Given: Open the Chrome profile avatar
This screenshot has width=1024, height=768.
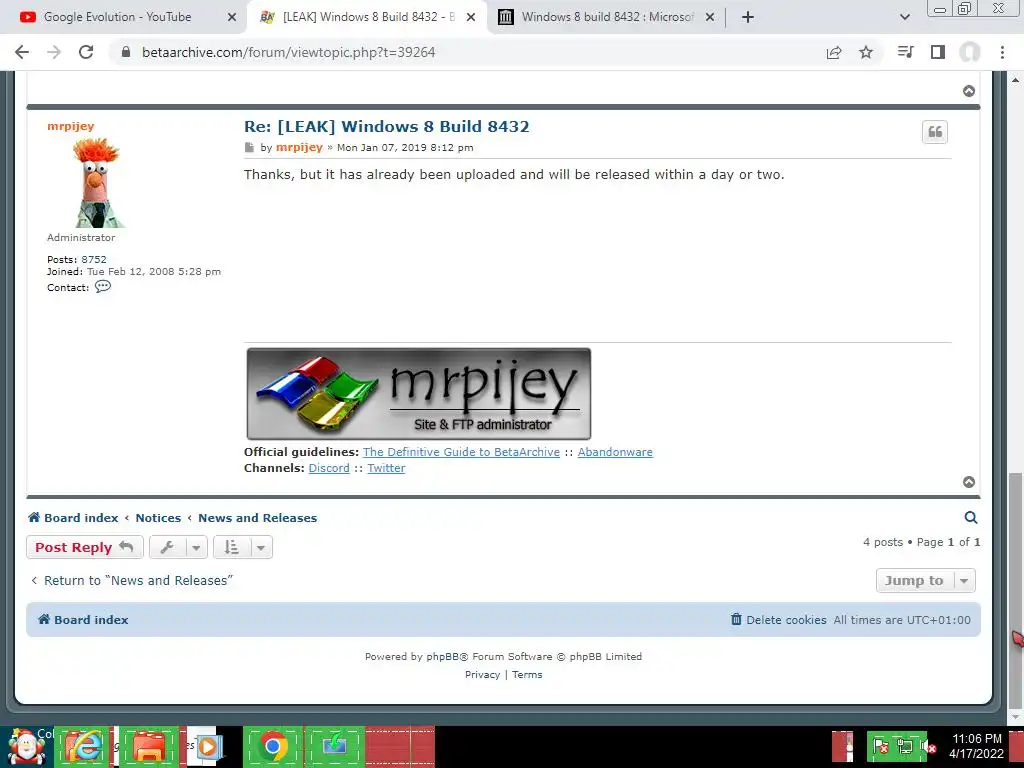Looking at the screenshot, I should click(970, 52).
